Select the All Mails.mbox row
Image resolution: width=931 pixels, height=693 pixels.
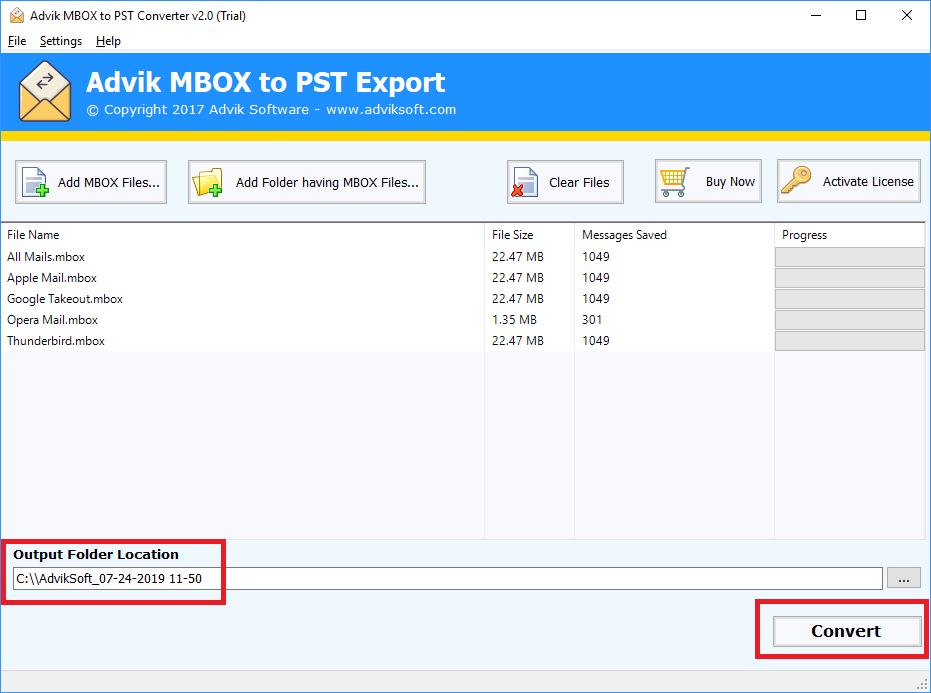[463, 257]
